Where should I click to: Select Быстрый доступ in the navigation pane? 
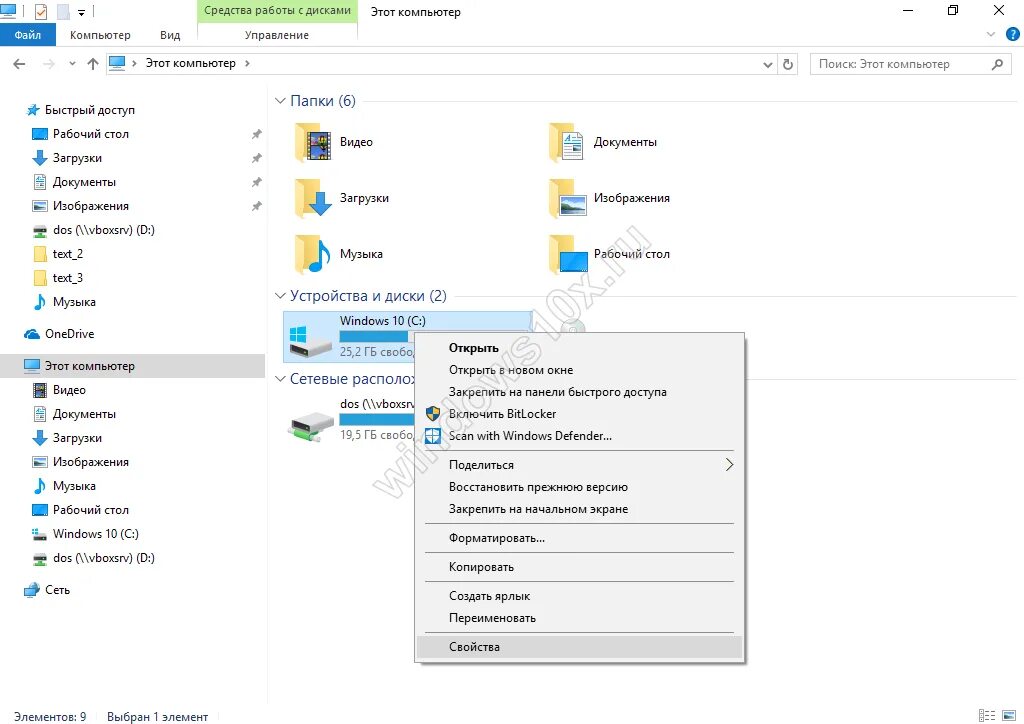click(89, 110)
